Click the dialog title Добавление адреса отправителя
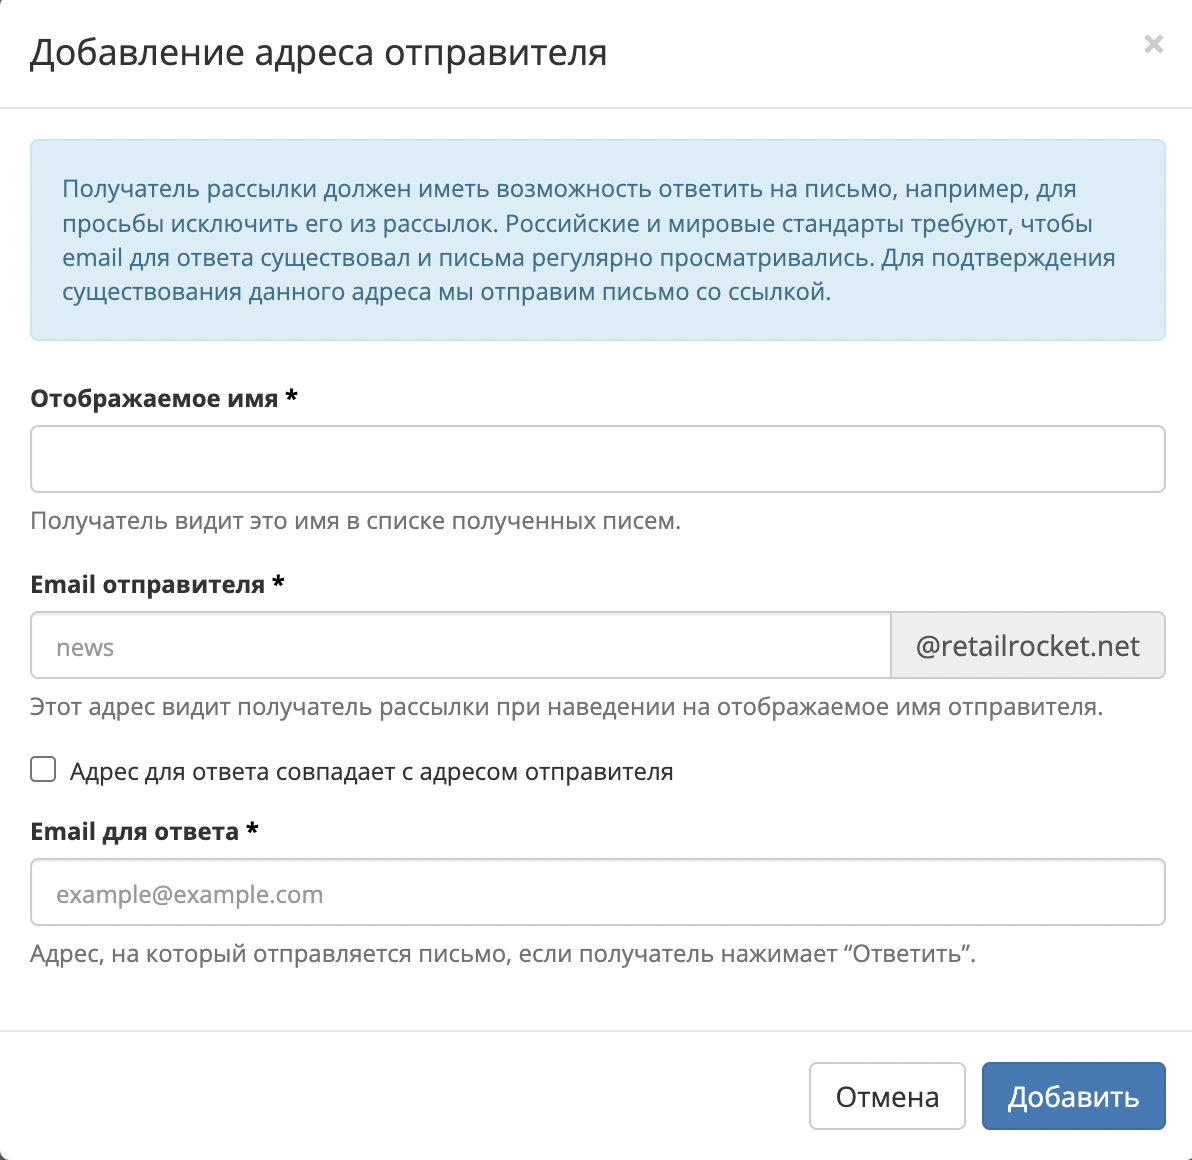 point(319,53)
